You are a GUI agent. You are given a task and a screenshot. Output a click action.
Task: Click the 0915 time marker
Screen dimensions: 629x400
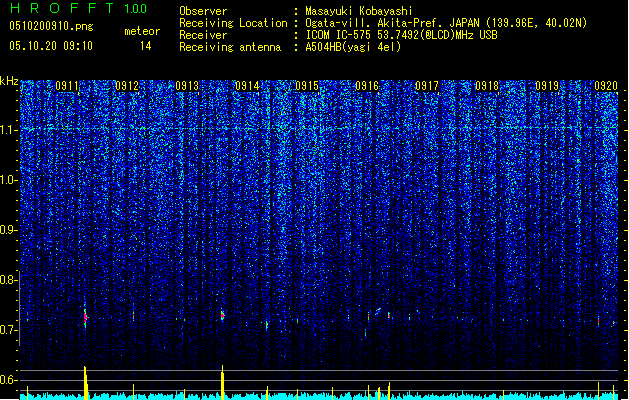(307, 86)
